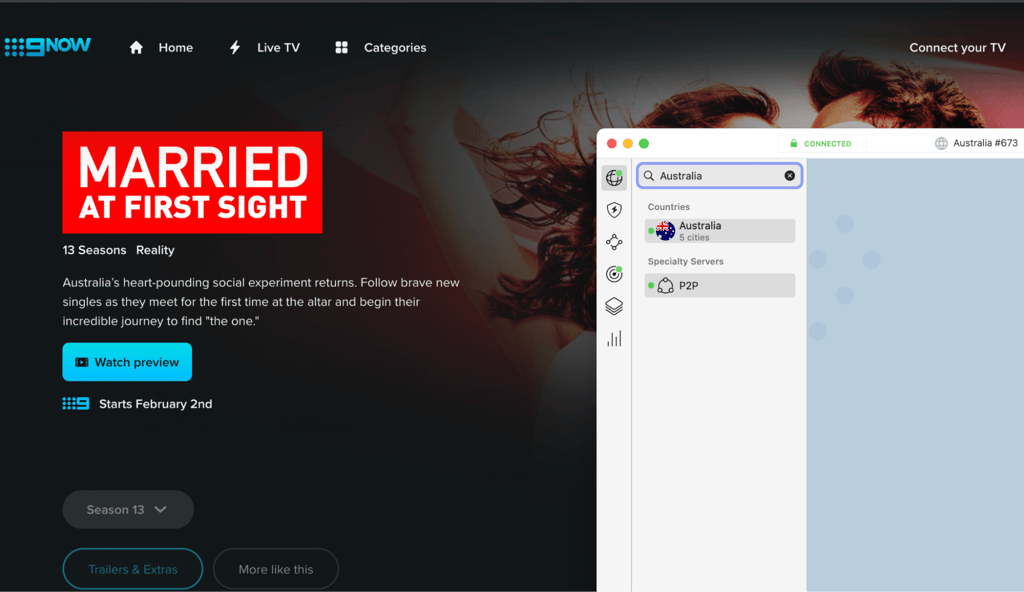Image resolution: width=1024 pixels, height=592 pixels.
Task: Click the Specialty Servers heading
Action: tap(685, 261)
